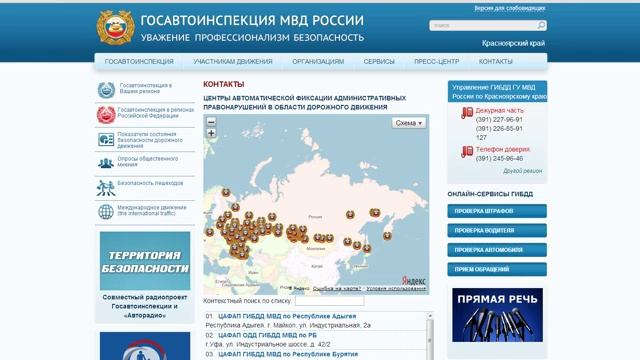Open 'ЦАФАП ОДД ГИБДД МВД по РБ' entry
Viewport: 640px width, 360px height.
pos(267,335)
